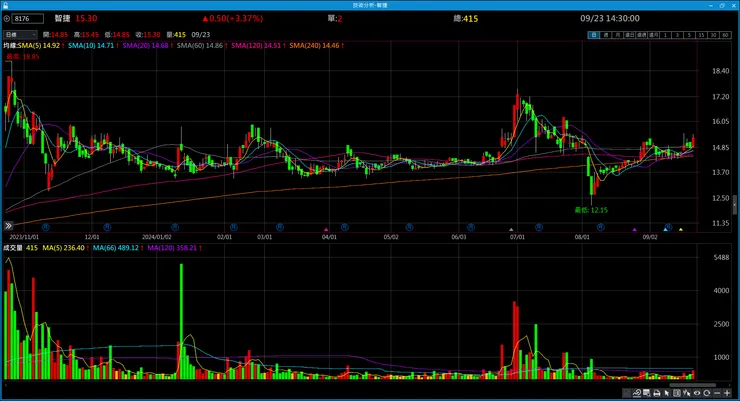Click the drawing cursor tool icon
Viewport: 740px width, 401px height.
tap(687, 393)
